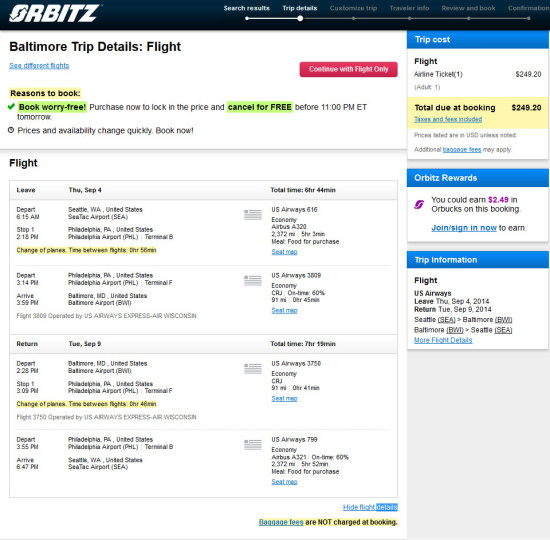Click Total time: 6hr 44min text
The width and height of the screenshot is (550, 540).
[x=303, y=190]
